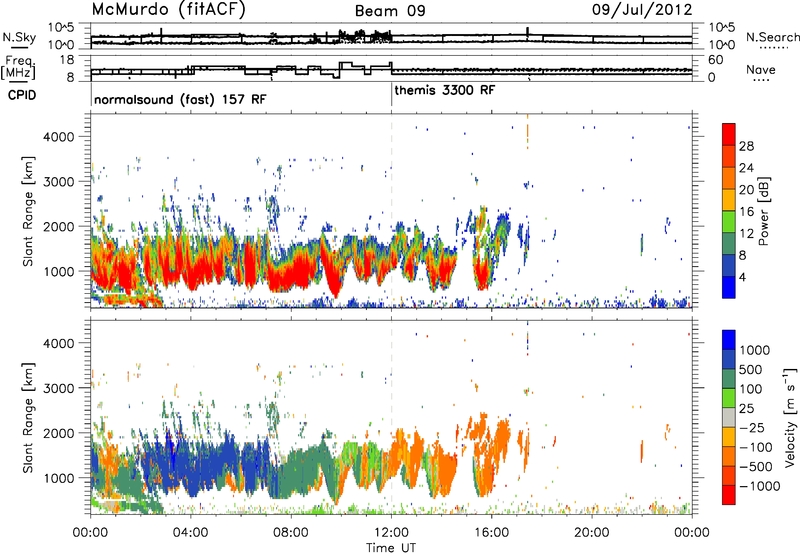Click the velocity colorbar value '-1000'
The height and width of the screenshot is (554, 800).
[760, 486]
